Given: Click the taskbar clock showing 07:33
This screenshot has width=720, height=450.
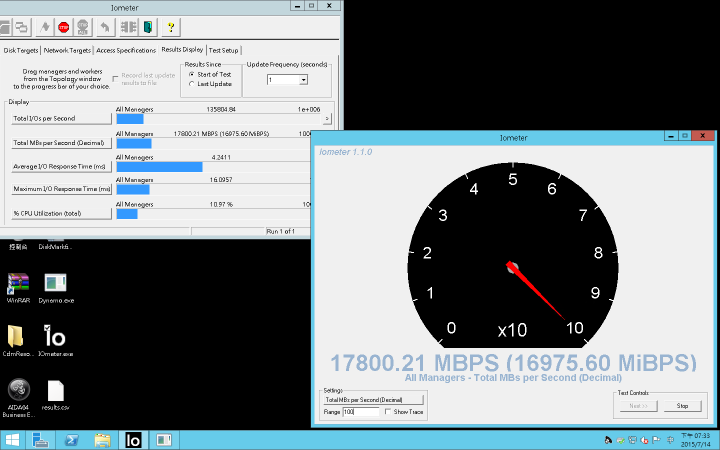Looking at the screenshot, I should point(695,440).
